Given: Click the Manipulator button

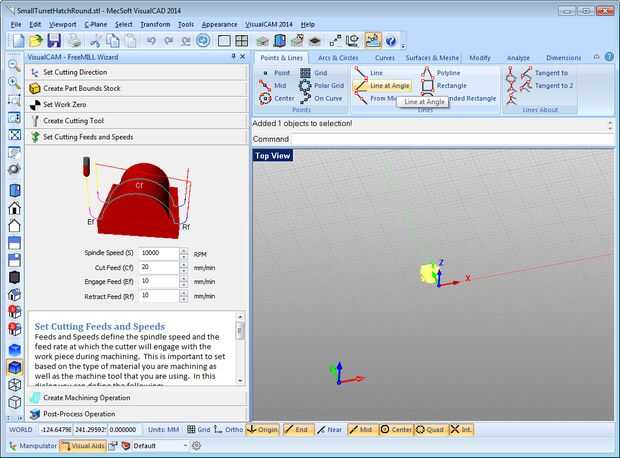Looking at the screenshot, I should click(33, 446).
